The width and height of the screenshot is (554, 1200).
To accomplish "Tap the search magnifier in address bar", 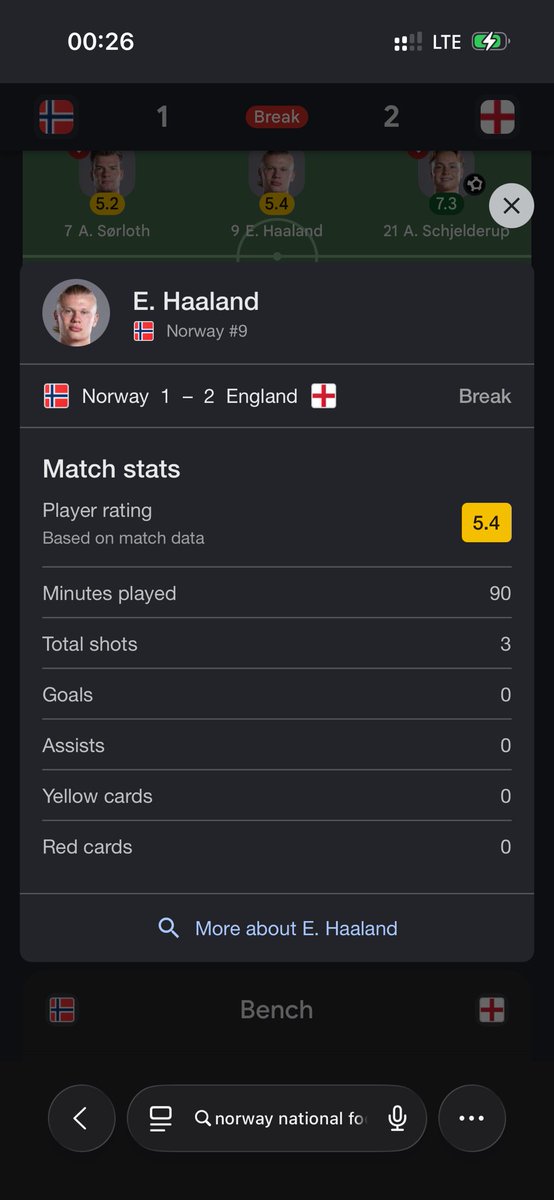I will pos(202,1119).
